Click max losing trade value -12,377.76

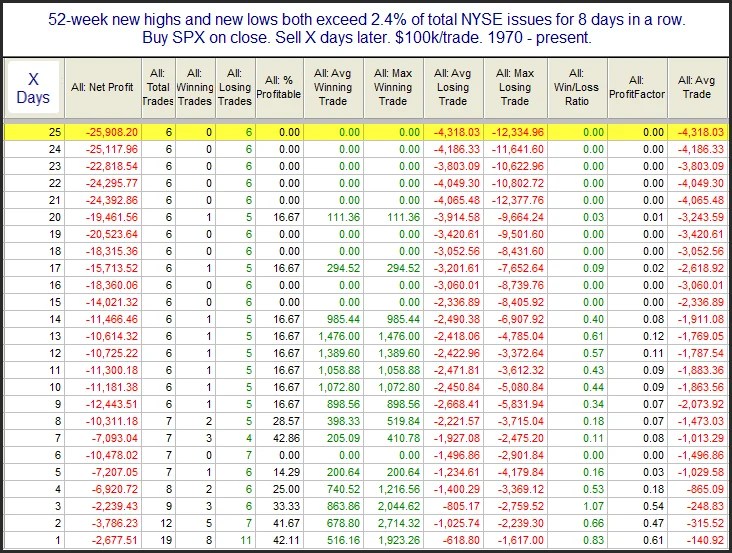518,200
